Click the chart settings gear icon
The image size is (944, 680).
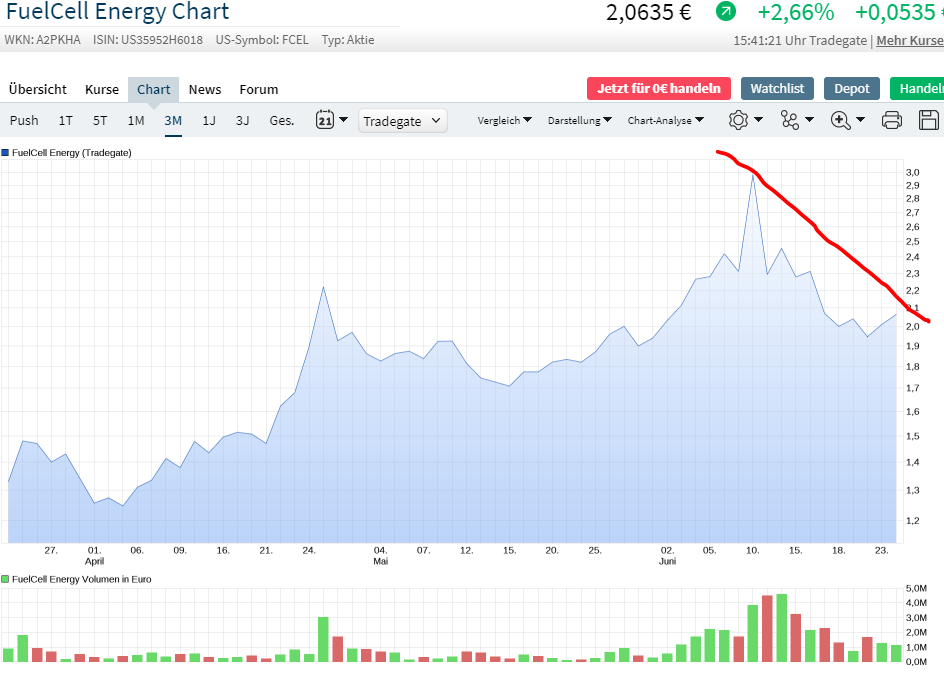[739, 120]
